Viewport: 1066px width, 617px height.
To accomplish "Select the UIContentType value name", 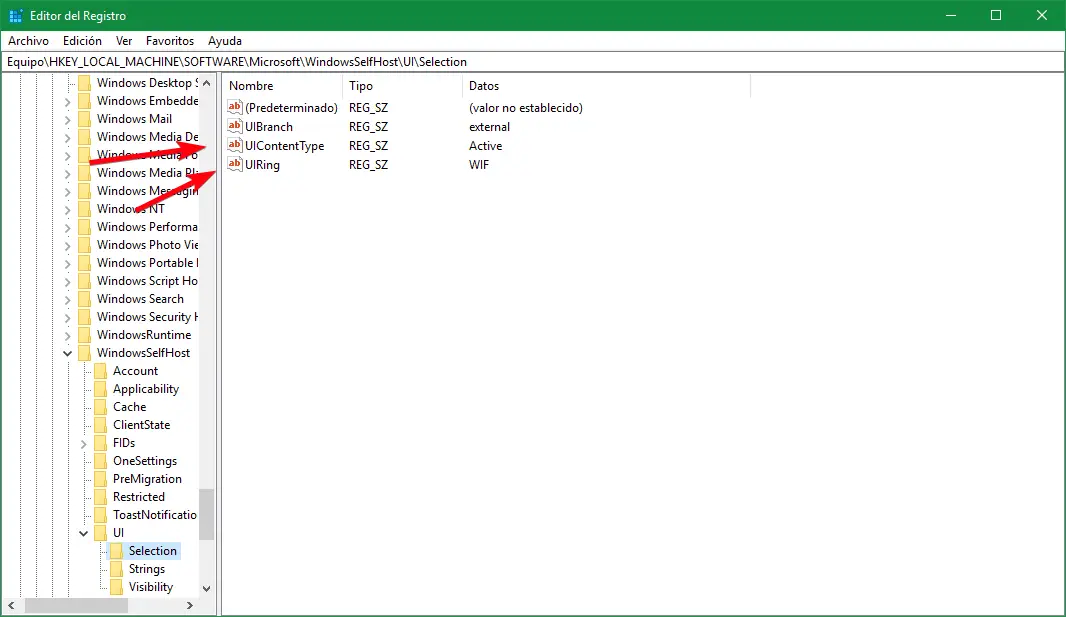I will click(x=285, y=145).
